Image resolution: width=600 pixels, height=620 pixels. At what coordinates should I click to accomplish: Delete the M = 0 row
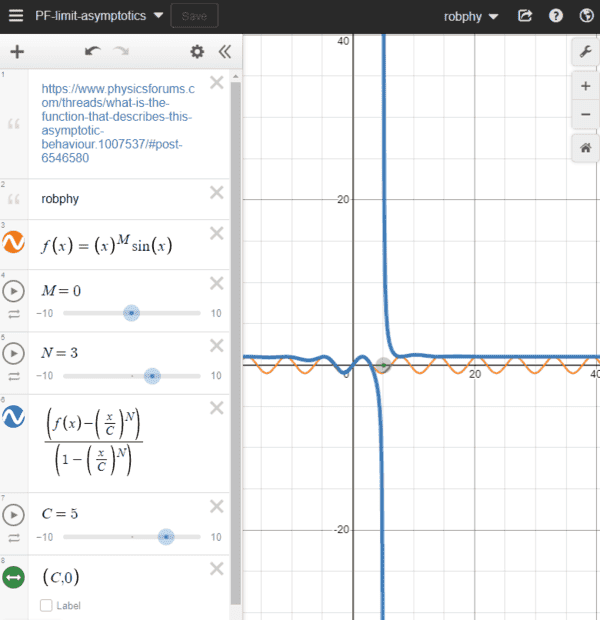click(x=217, y=284)
